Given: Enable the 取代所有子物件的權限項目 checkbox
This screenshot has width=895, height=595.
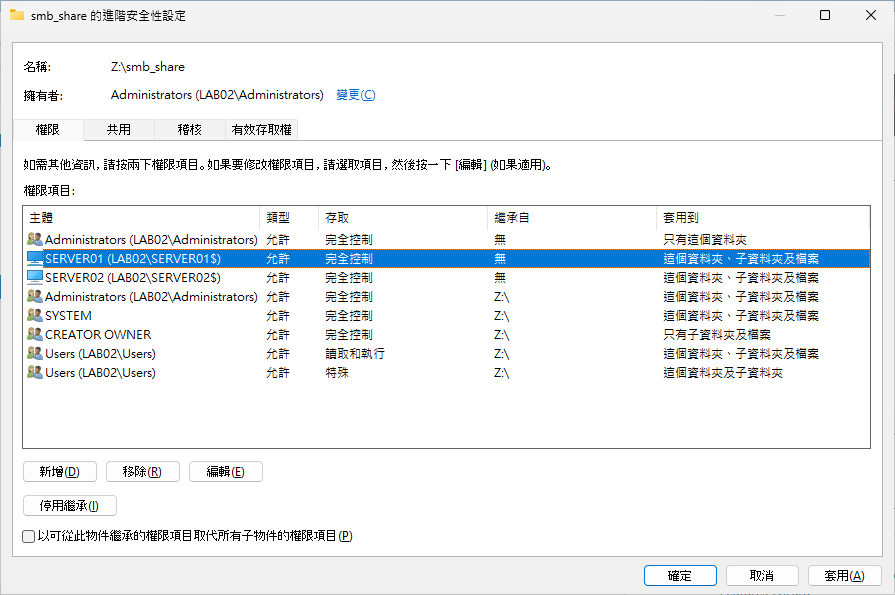Looking at the screenshot, I should click(x=29, y=536).
